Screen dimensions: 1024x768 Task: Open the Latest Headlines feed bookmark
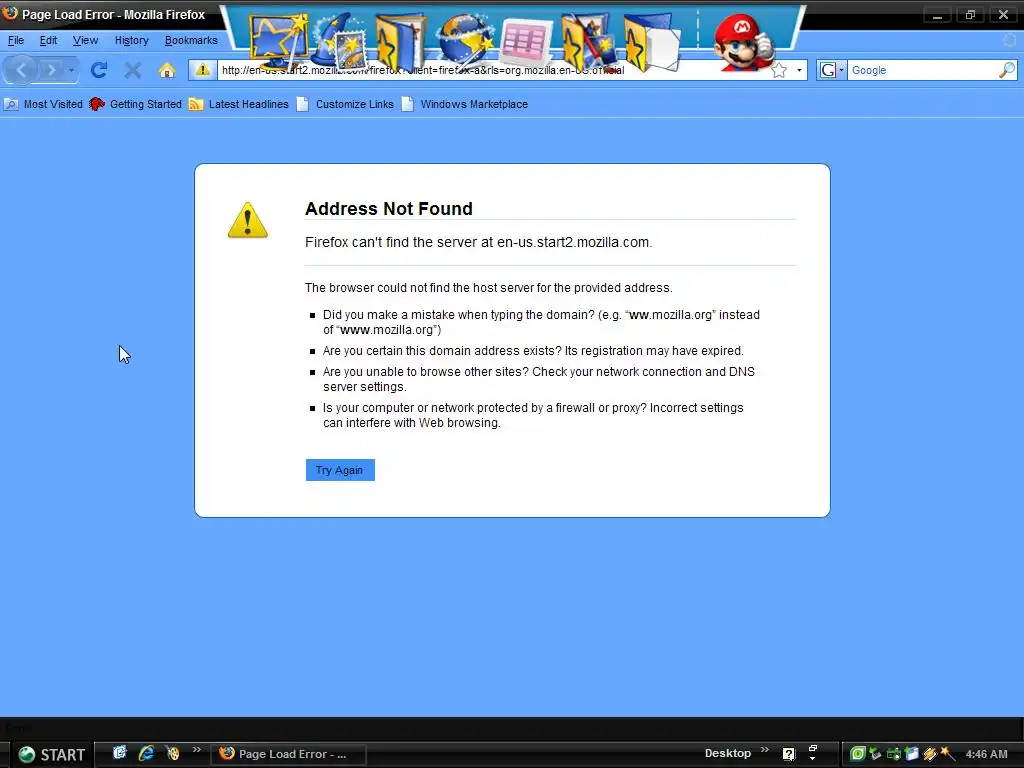point(238,104)
